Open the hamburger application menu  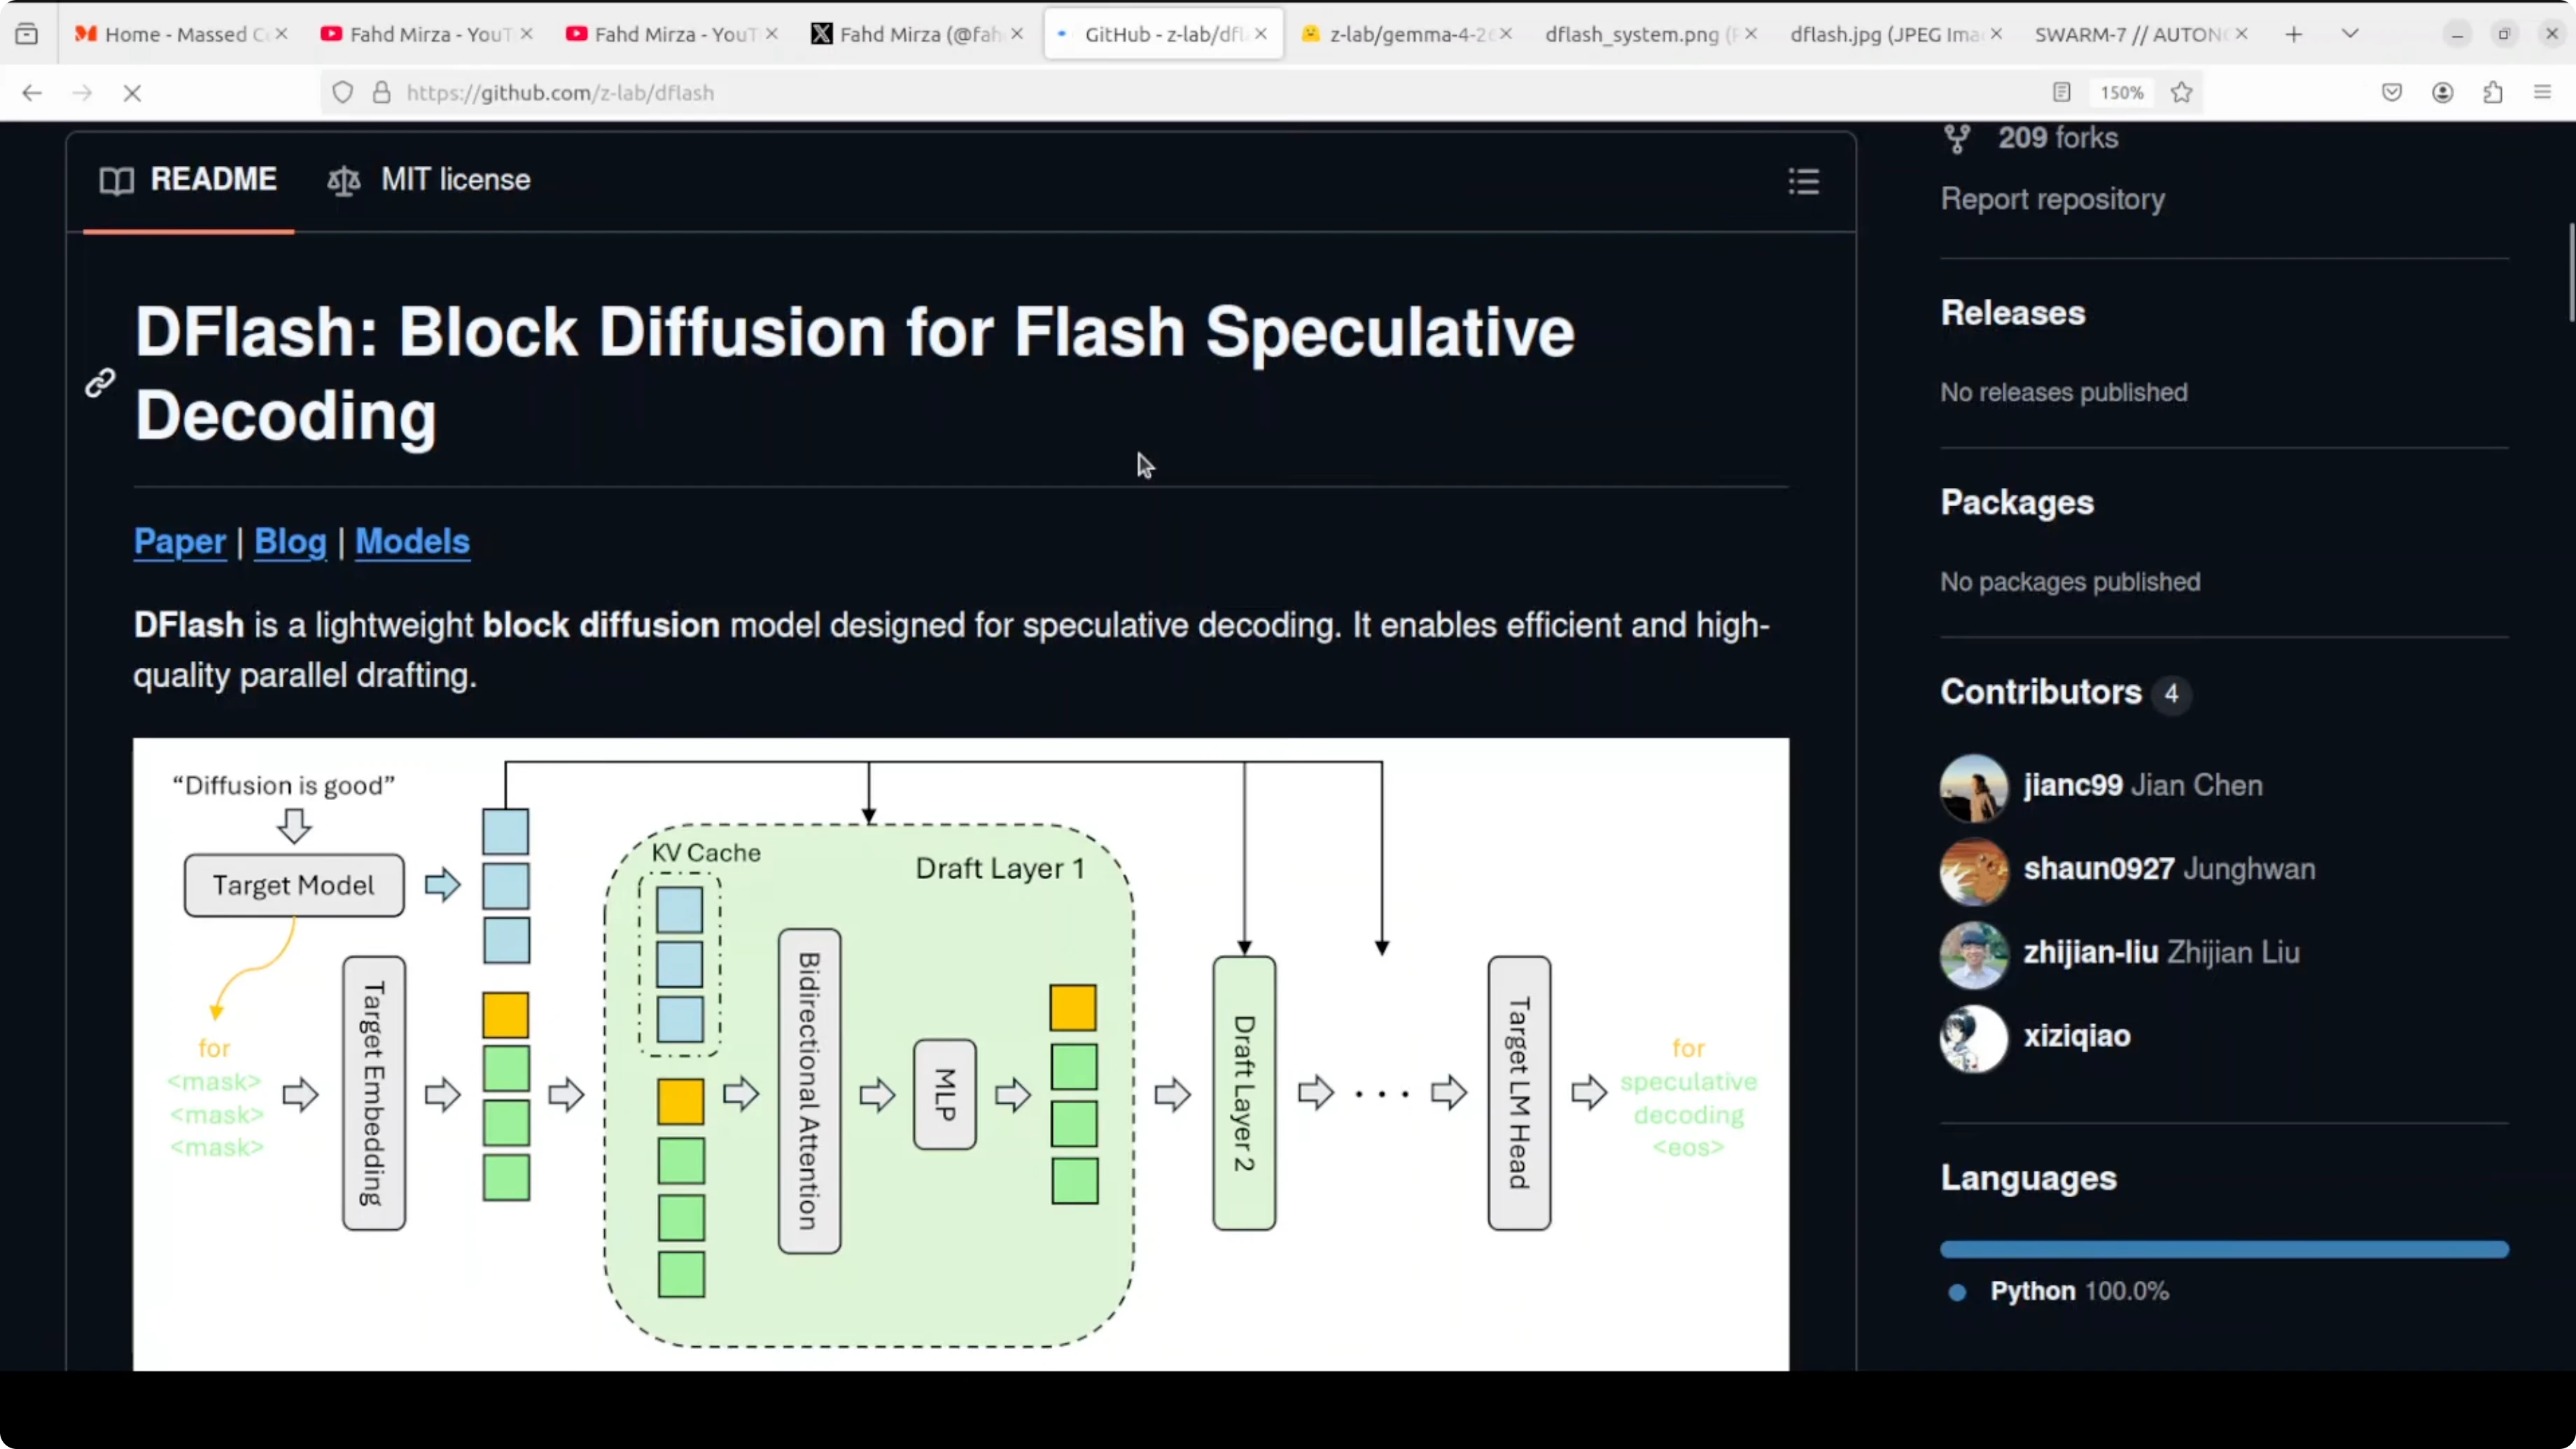pyautogui.click(x=2542, y=93)
